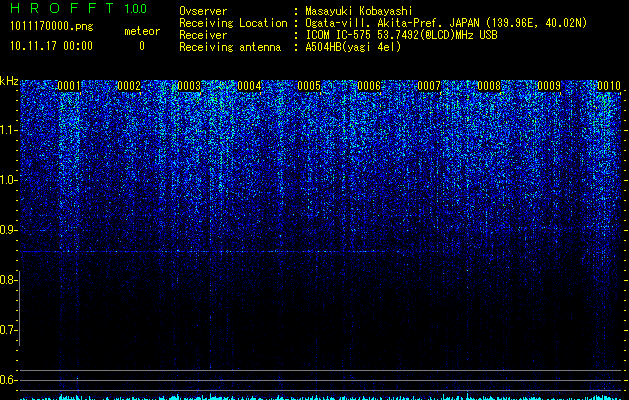
Task: Click the 0001 minute marker
Action: pos(69,86)
